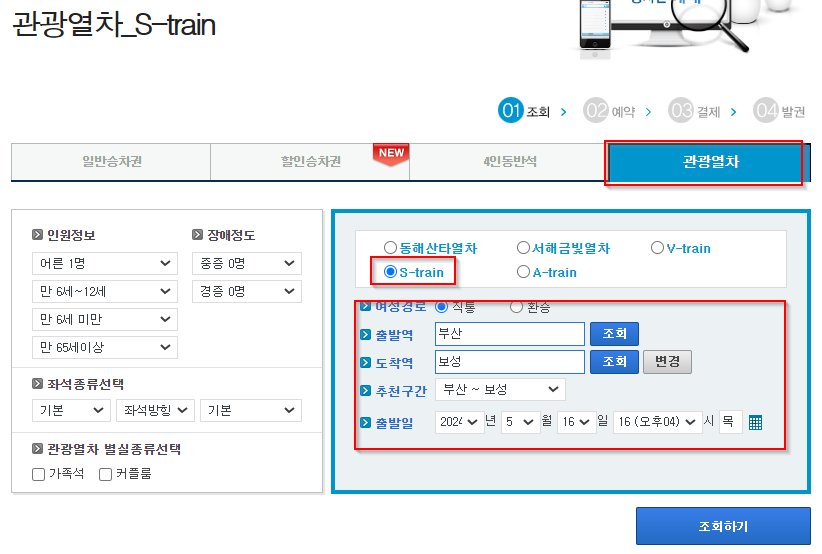Switch to the 할인승차권 tab
Image resolution: width=822 pixels, height=554 pixels.
[310, 162]
